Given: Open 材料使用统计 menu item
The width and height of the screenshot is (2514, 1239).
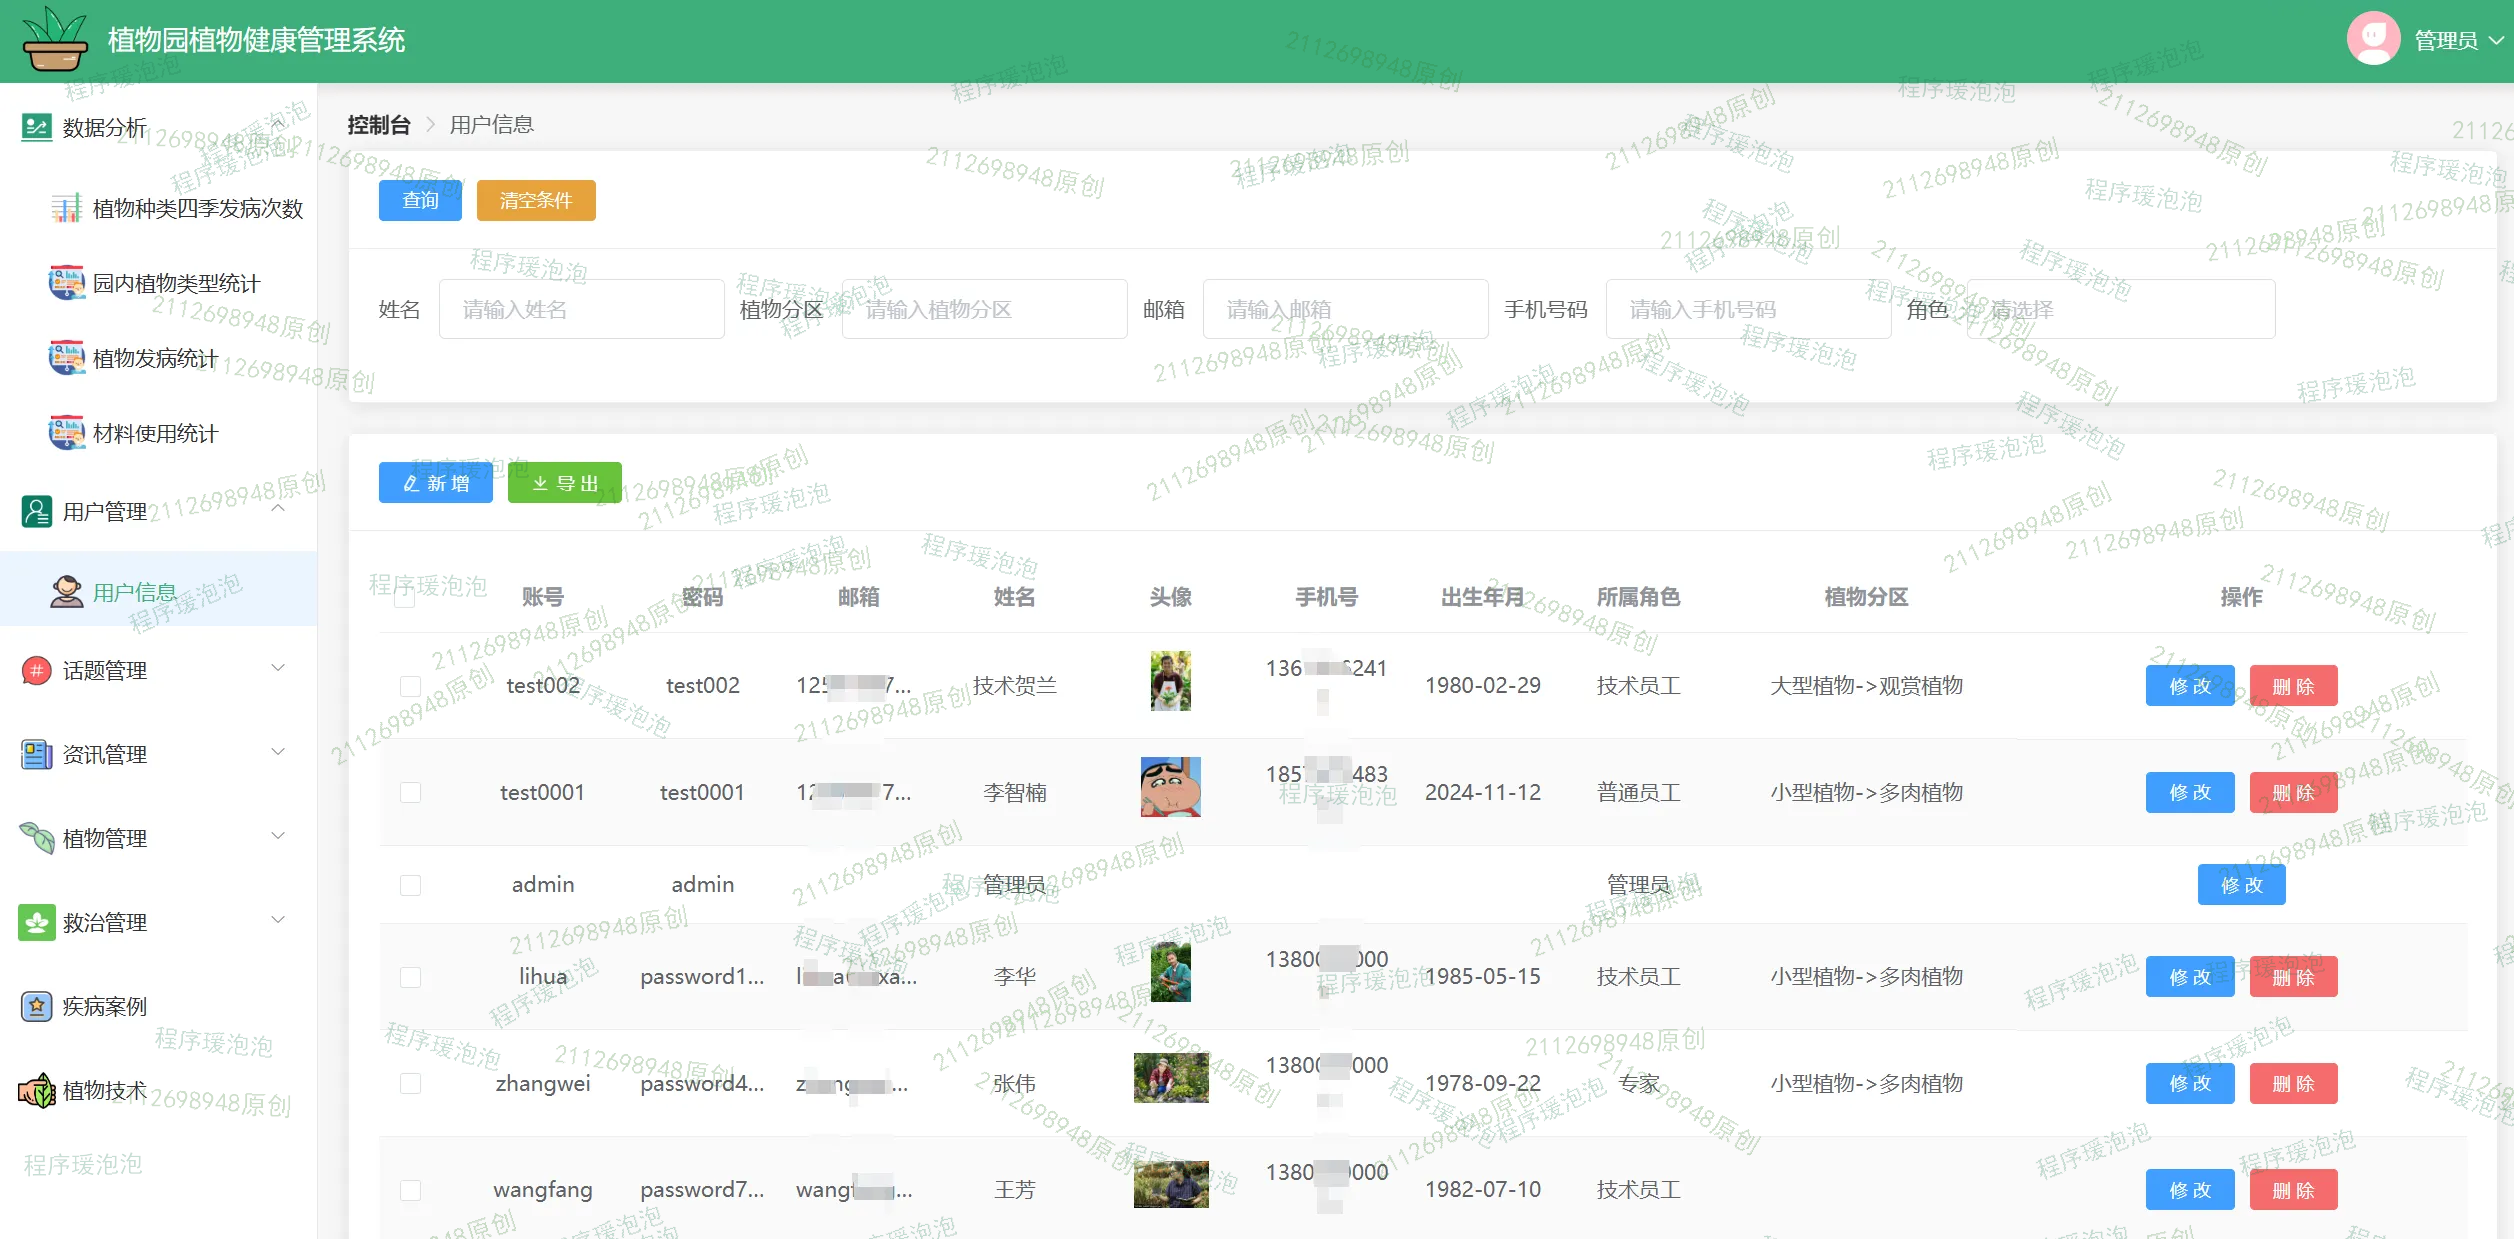Looking at the screenshot, I should coord(155,433).
